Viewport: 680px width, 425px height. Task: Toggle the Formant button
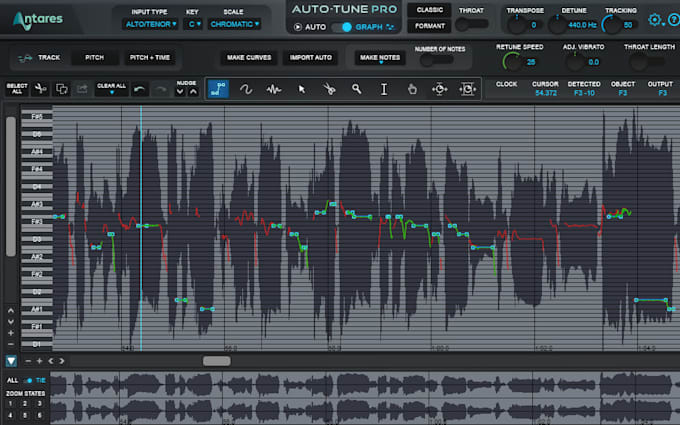[429, 26]
